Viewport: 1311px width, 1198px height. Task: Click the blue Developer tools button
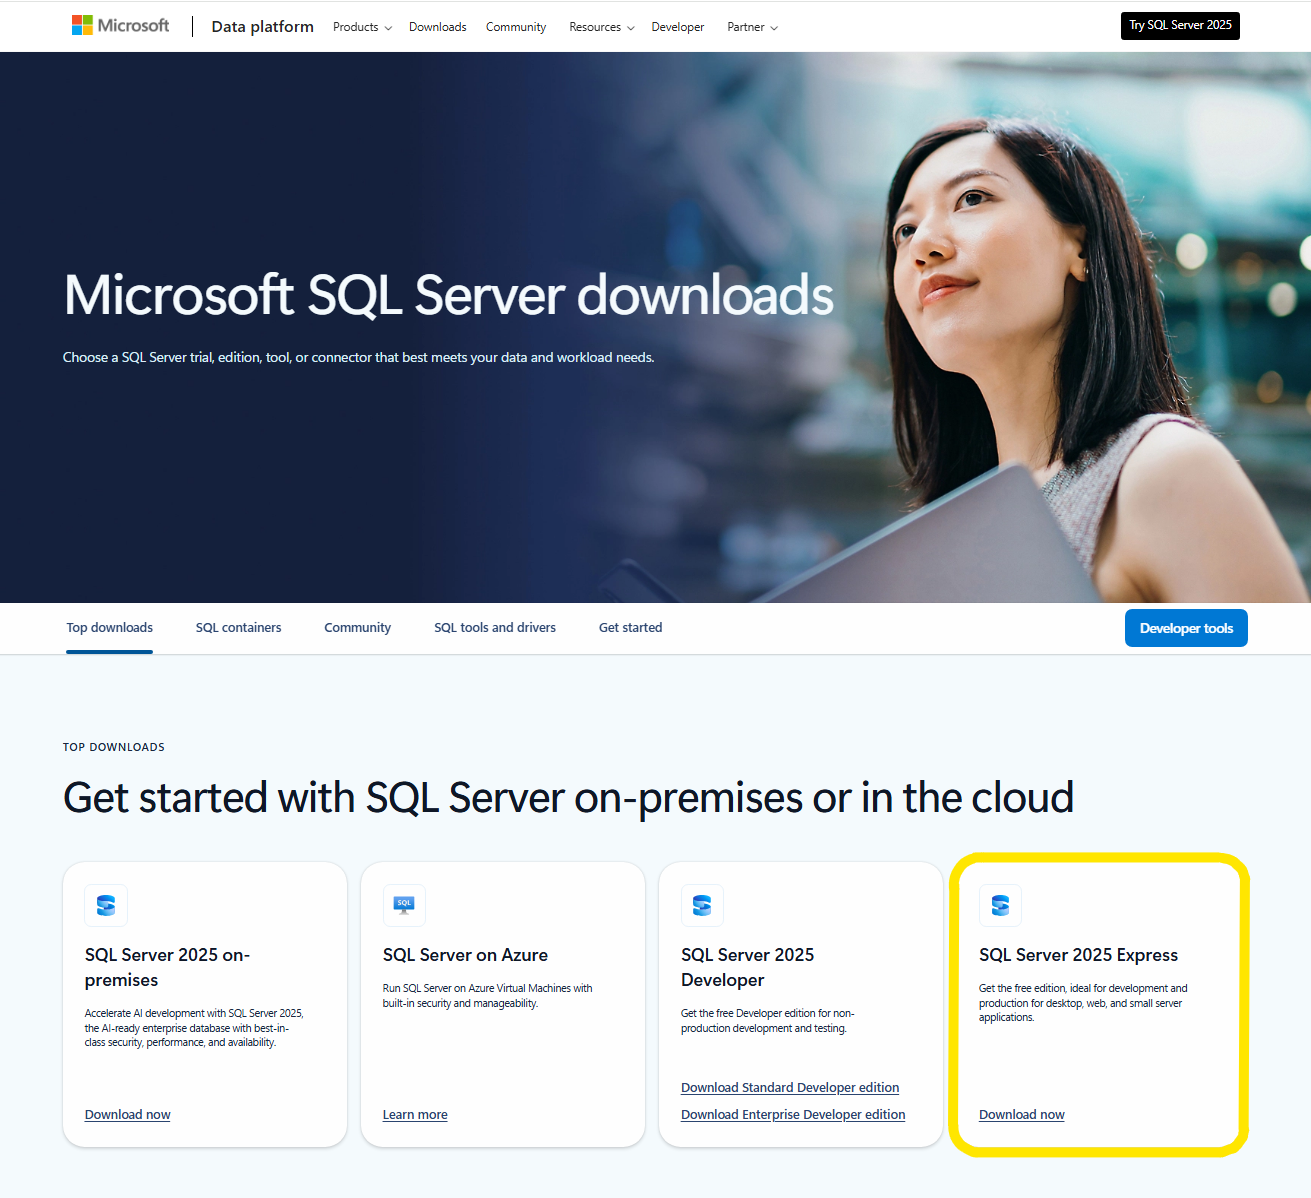(x=1186, y=628)
